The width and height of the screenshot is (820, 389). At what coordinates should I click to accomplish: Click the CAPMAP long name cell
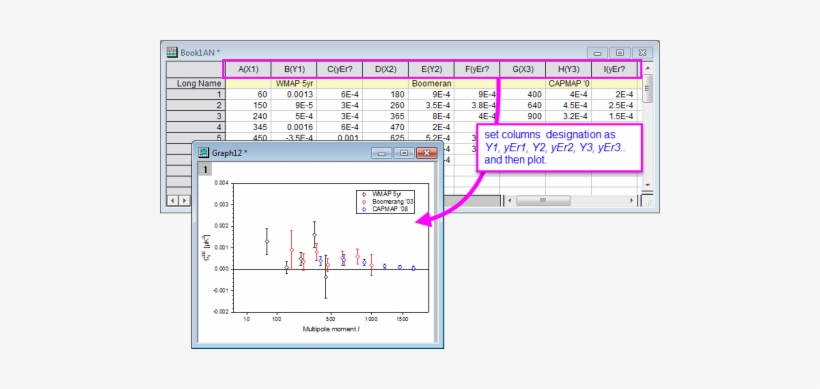pyautogui.click(x=568, y=83)
